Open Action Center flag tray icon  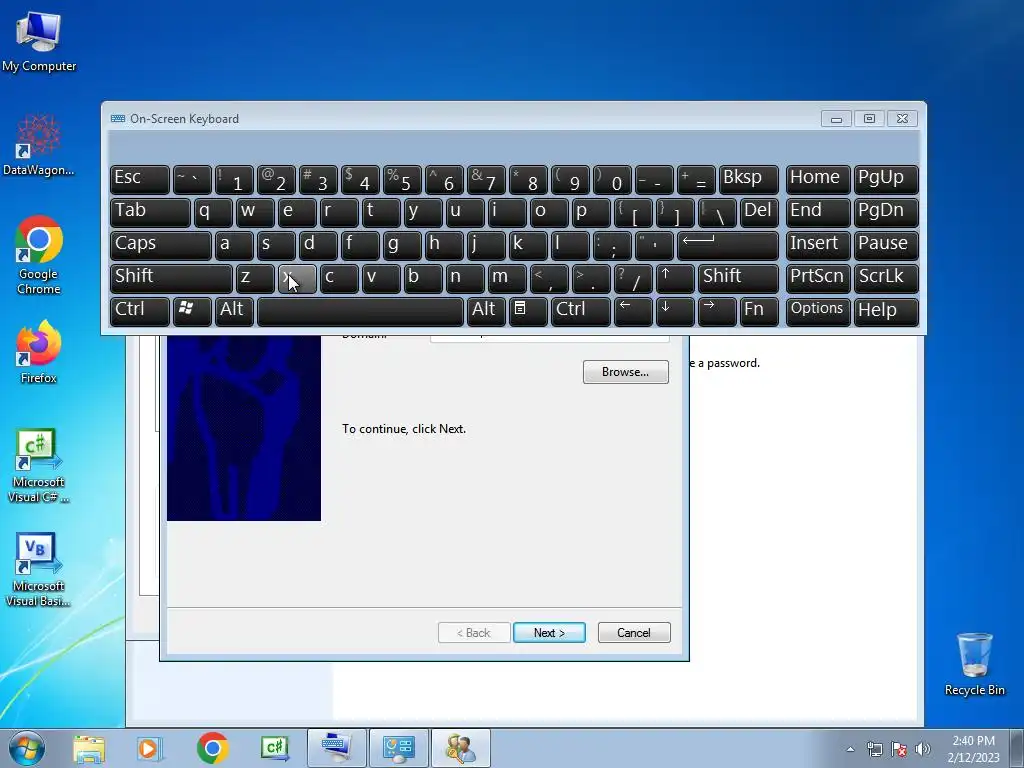(899, 749)
